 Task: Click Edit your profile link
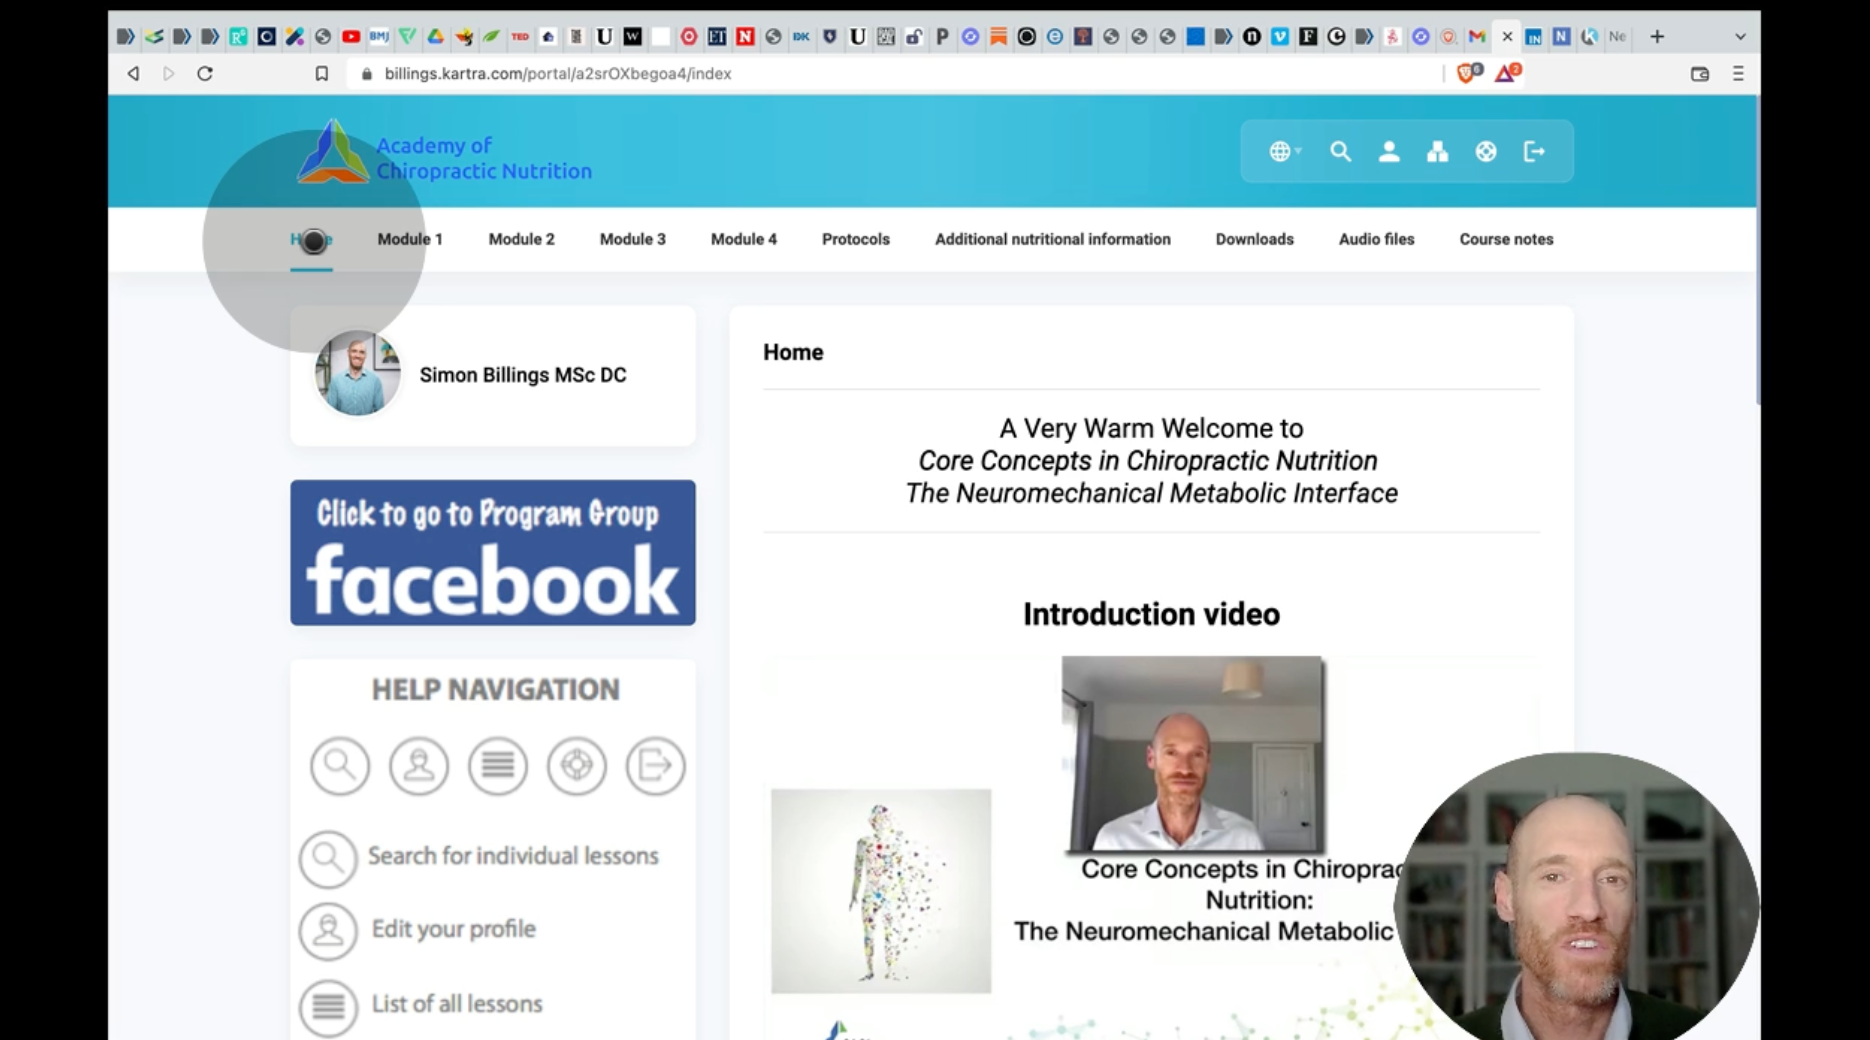454,929
